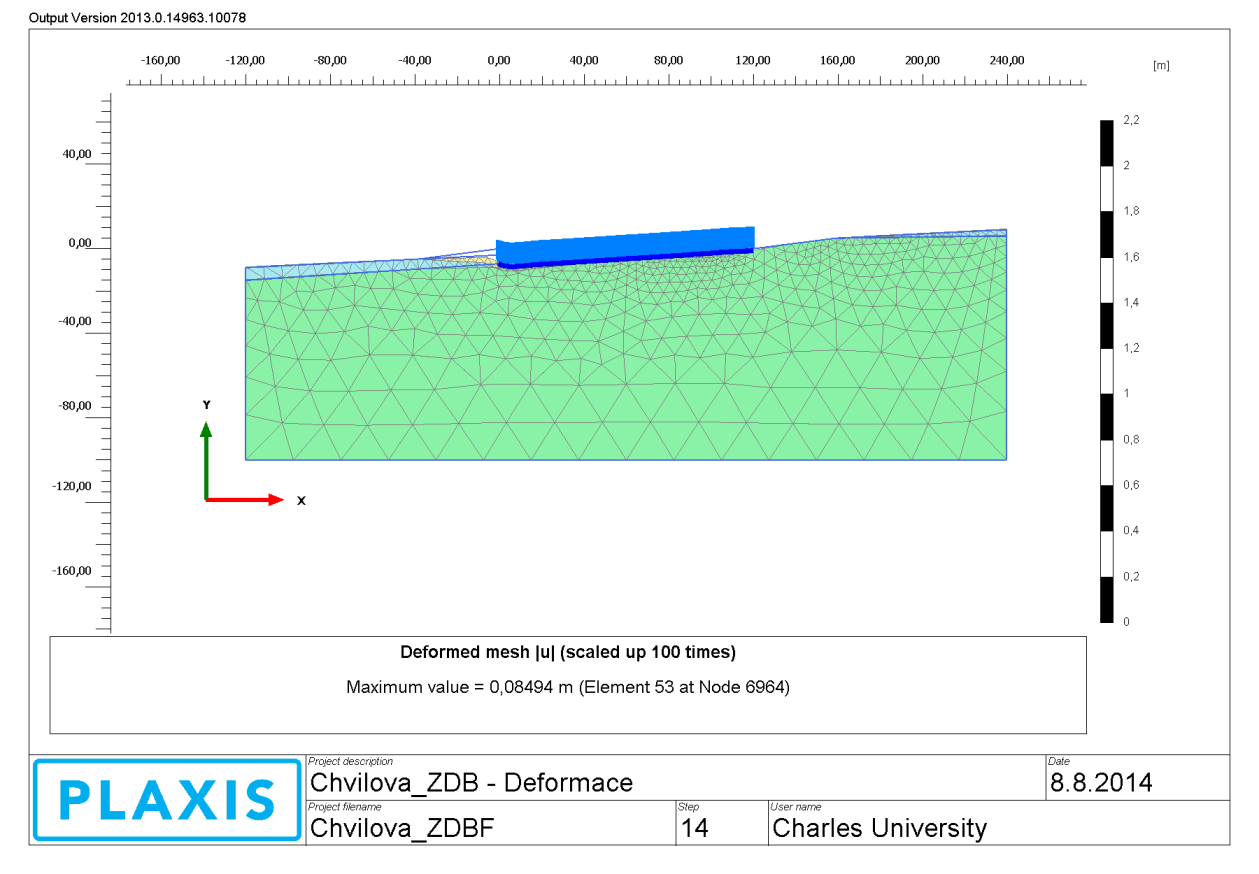Click the legend value "0,6"

point(1131,485)
